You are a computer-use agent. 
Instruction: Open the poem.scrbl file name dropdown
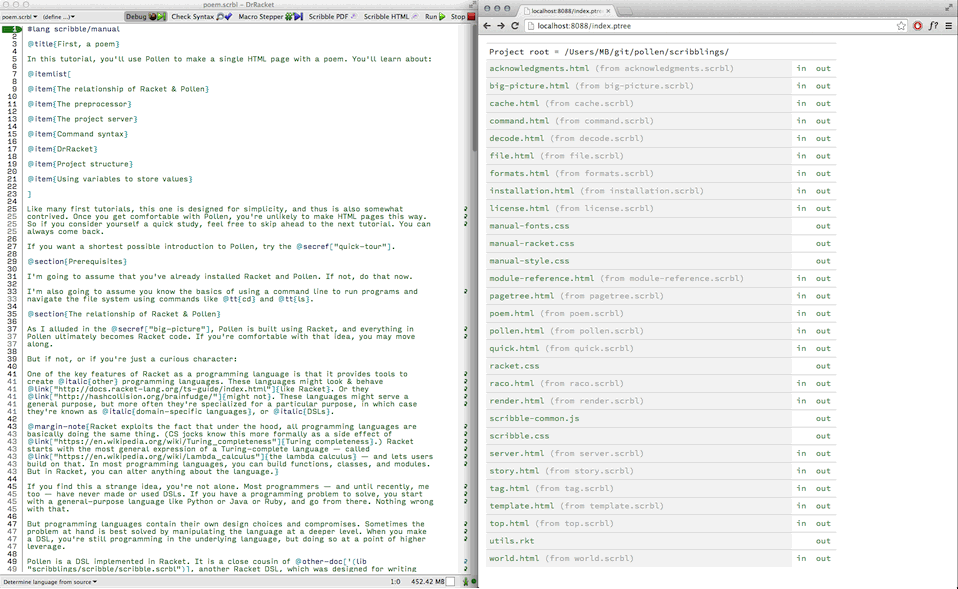[19, 17]
